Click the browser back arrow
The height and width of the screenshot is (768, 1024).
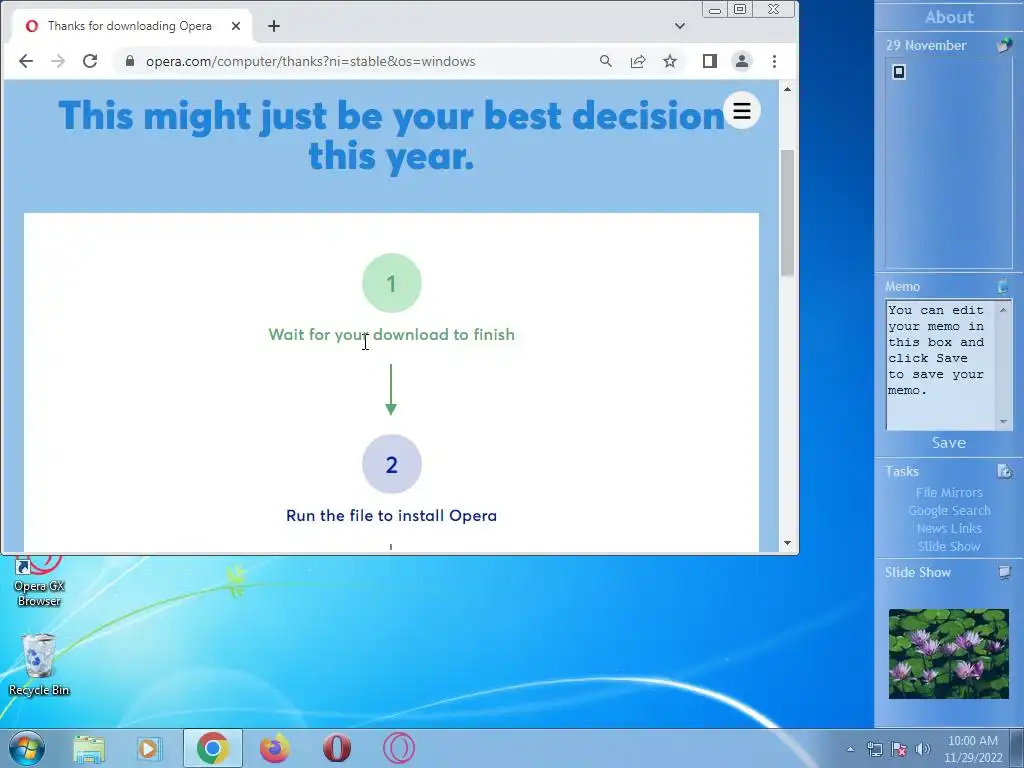pyautogui.click(x=25, y=61)
